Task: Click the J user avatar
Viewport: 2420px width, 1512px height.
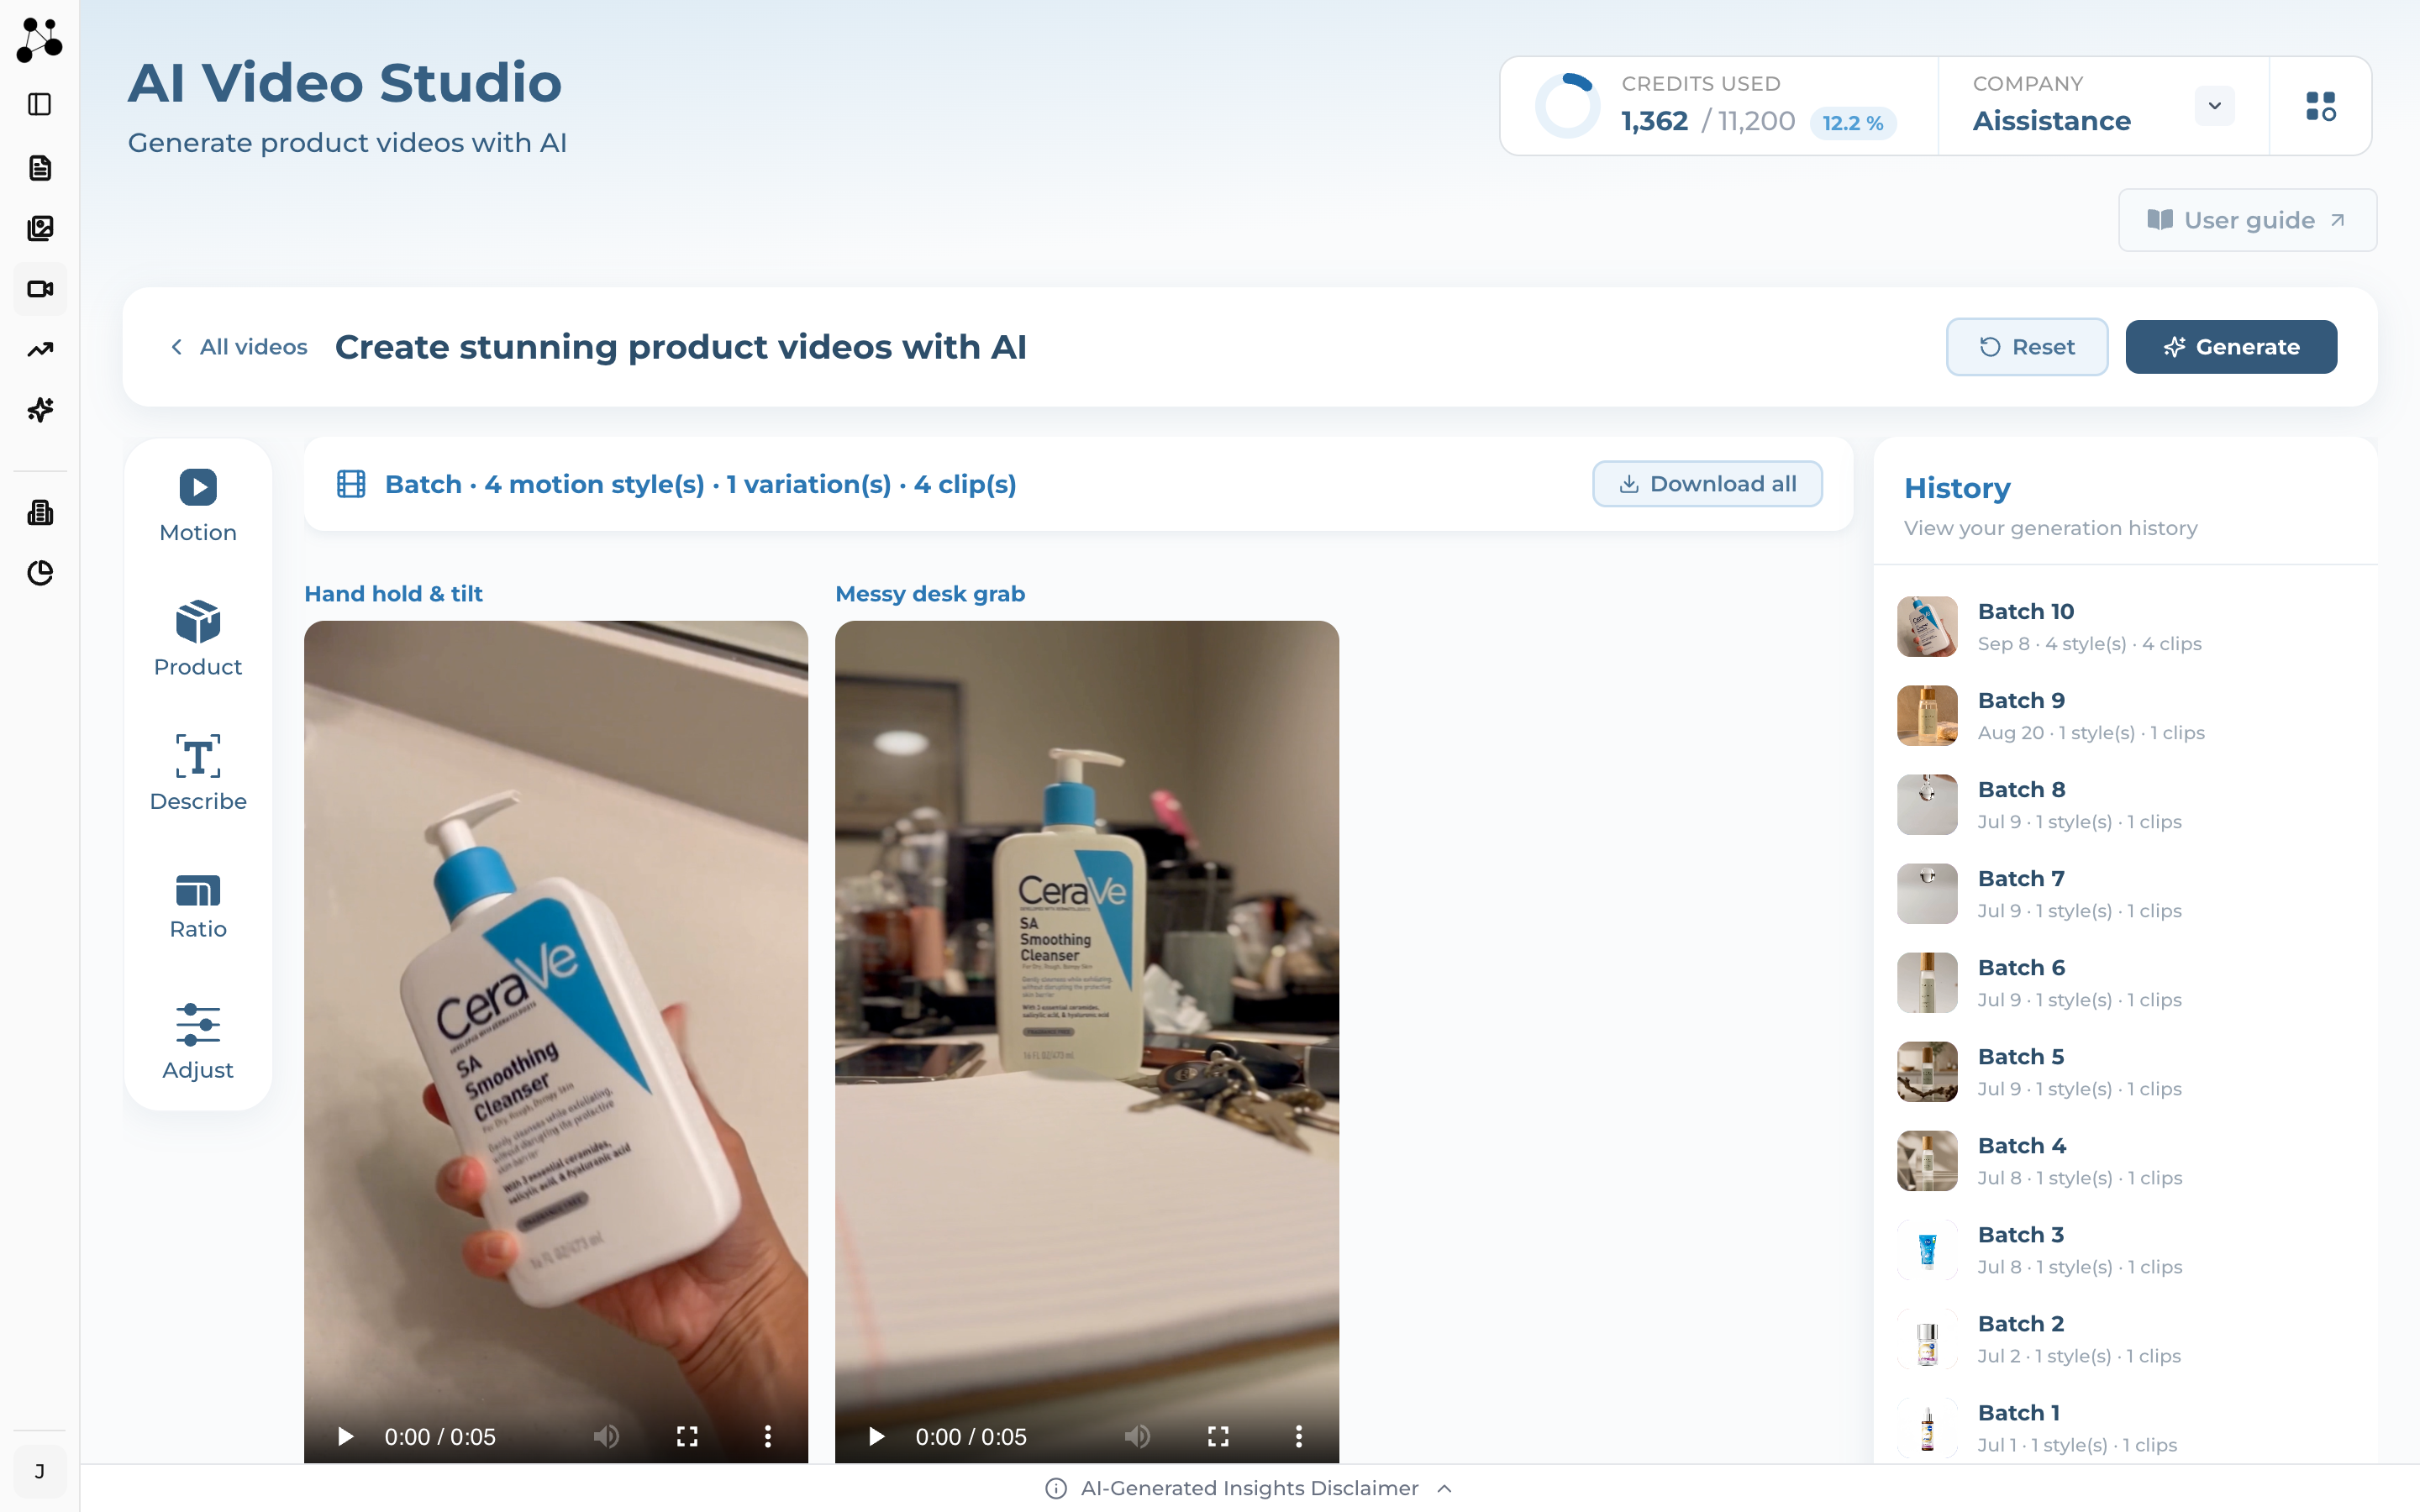Action: [40, 1471]
